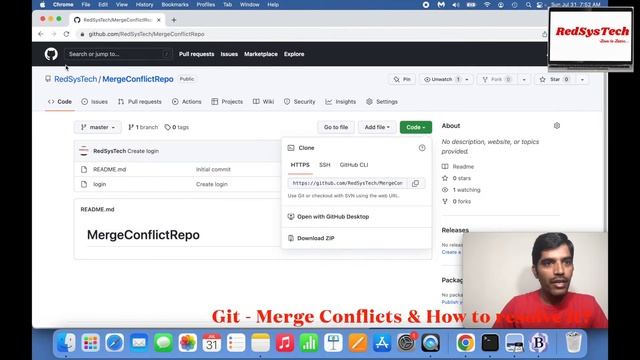Open the master branch dropdown
Image resolution: width=640 pixels, height=360 pixels.
(x=98, y=127)
